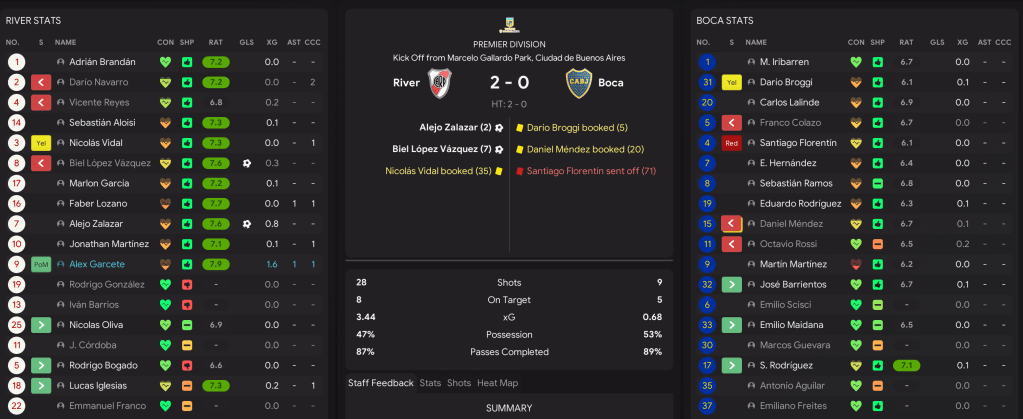Click the condition heart icon for Adrián Brandán
Image resolution: width=1023 pixels, height=419 pixels.
[x=165, y=62]
